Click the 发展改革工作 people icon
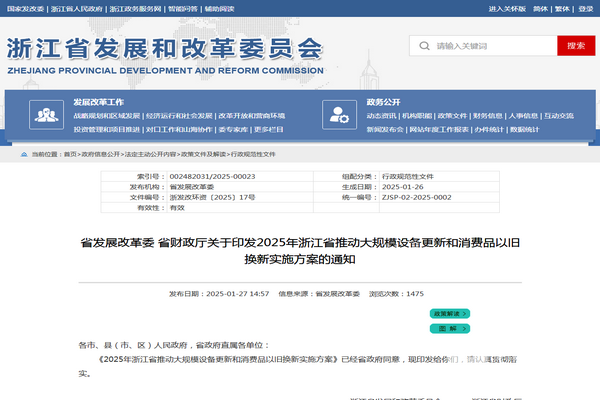 coord(46,115)
